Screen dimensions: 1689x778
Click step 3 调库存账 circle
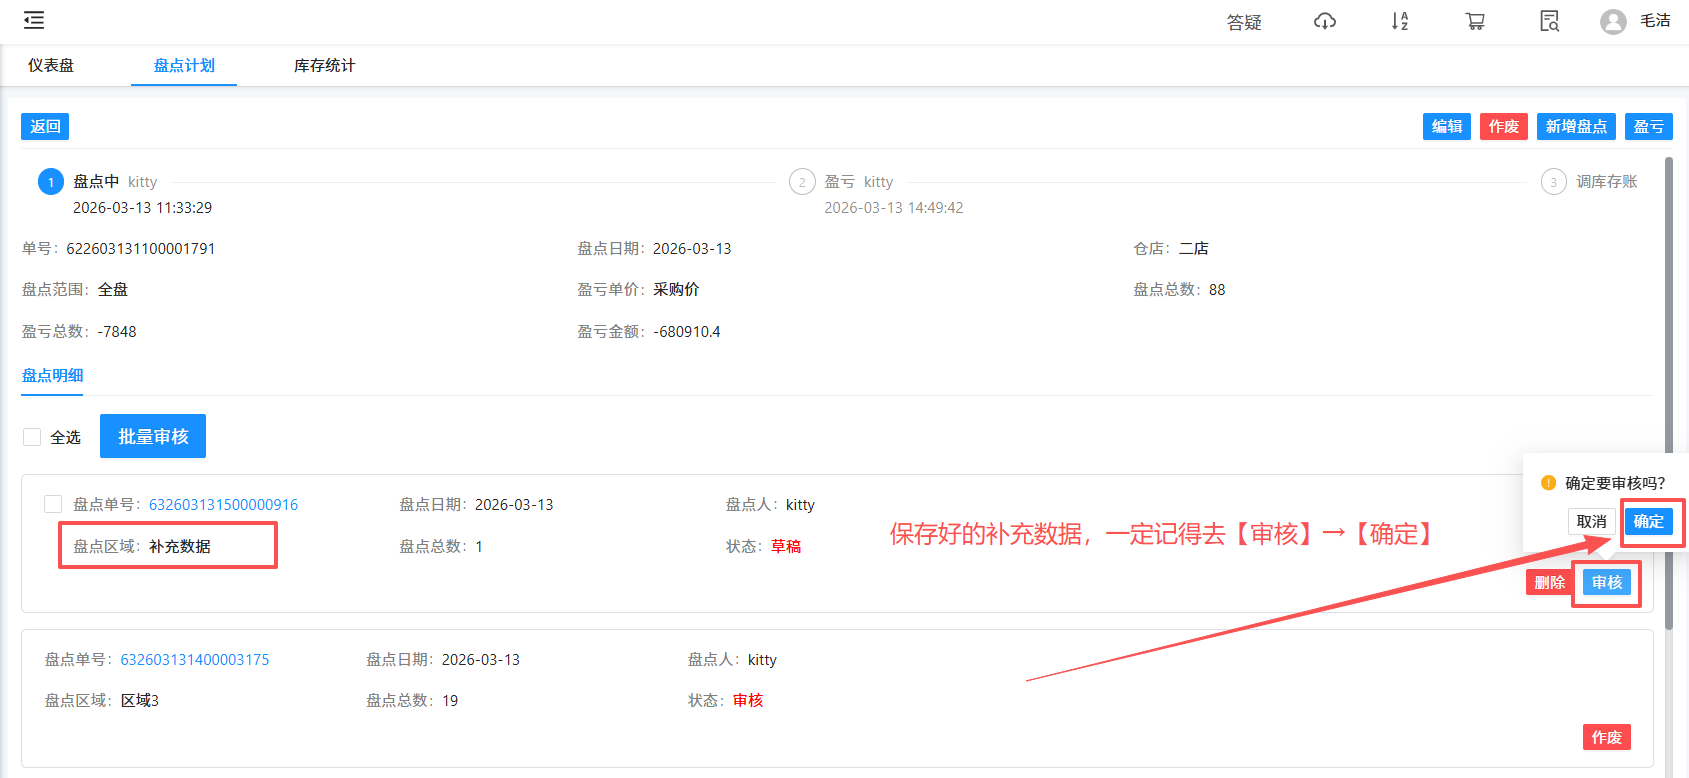tap(1553, 182)
